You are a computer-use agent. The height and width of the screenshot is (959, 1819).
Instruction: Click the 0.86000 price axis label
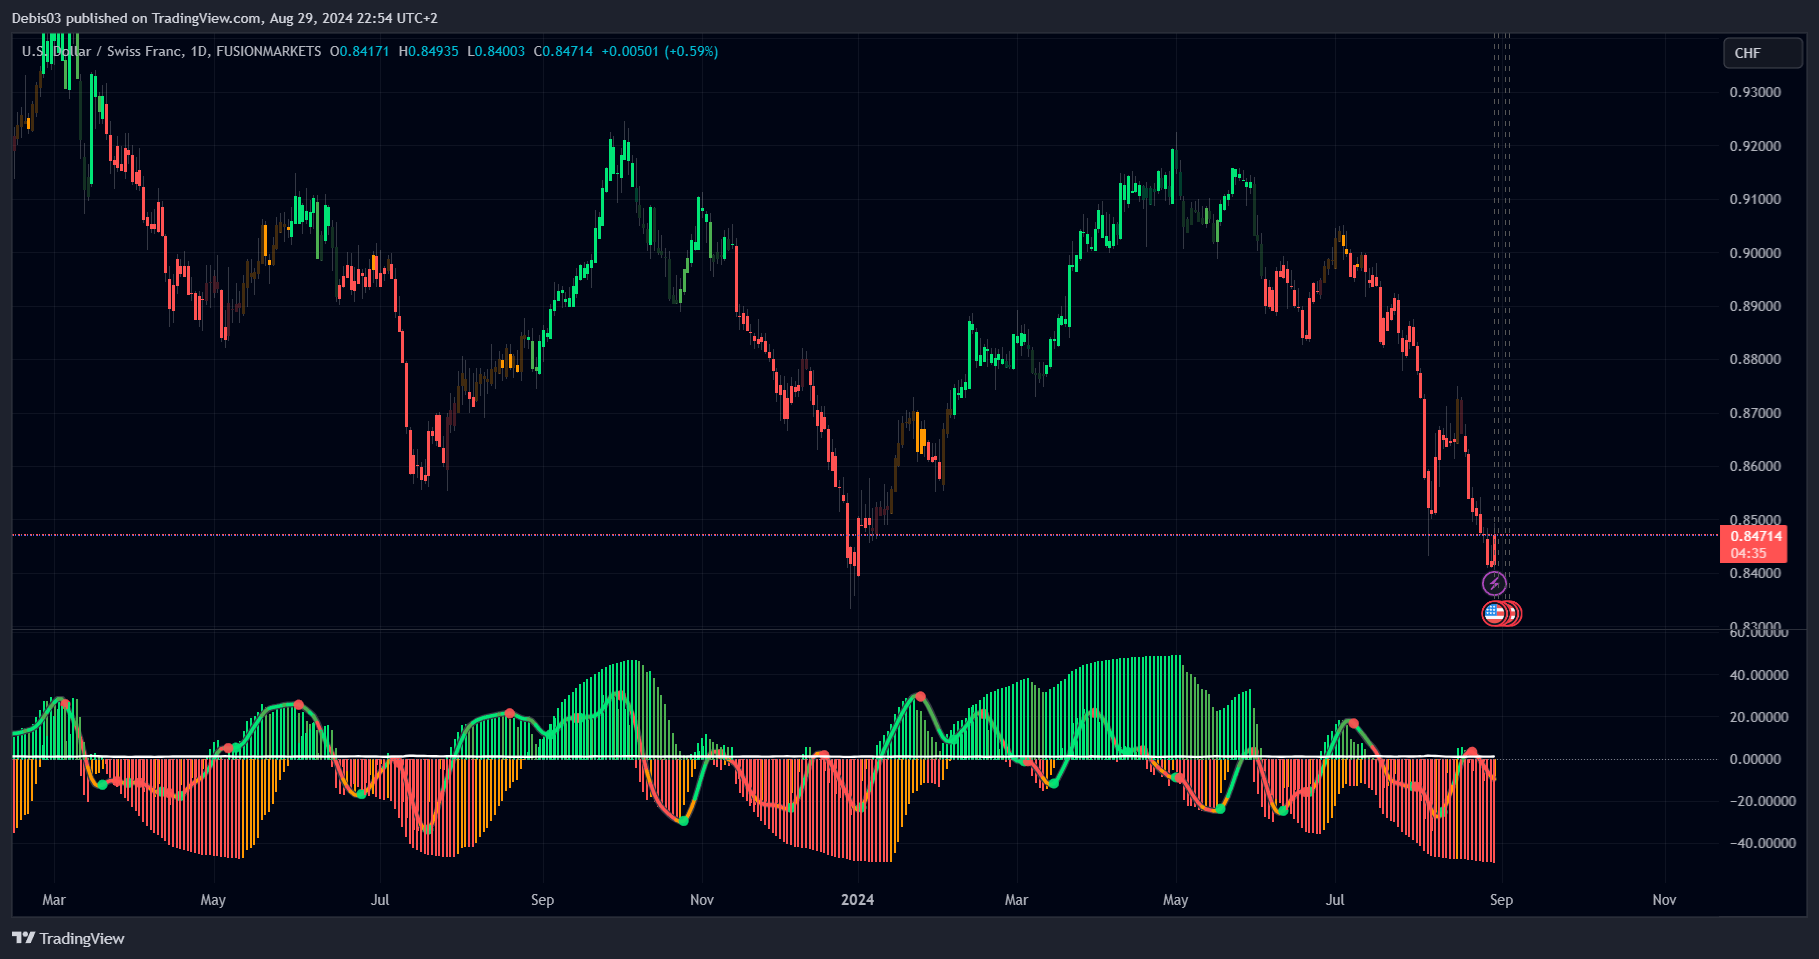pyautogui.click(x=1755, y=466)
